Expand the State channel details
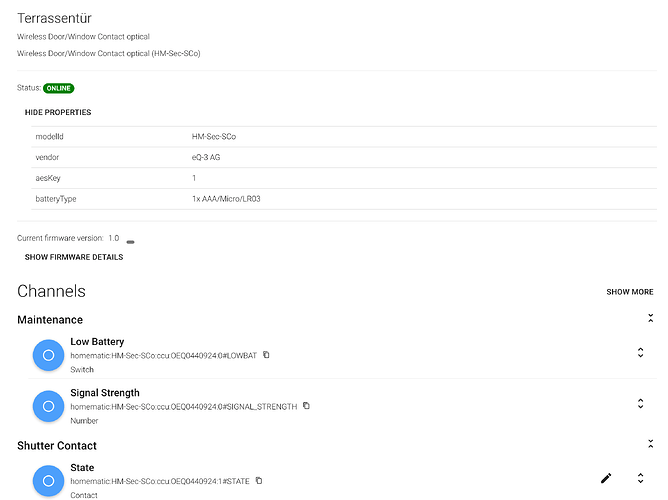 (640, 479)
